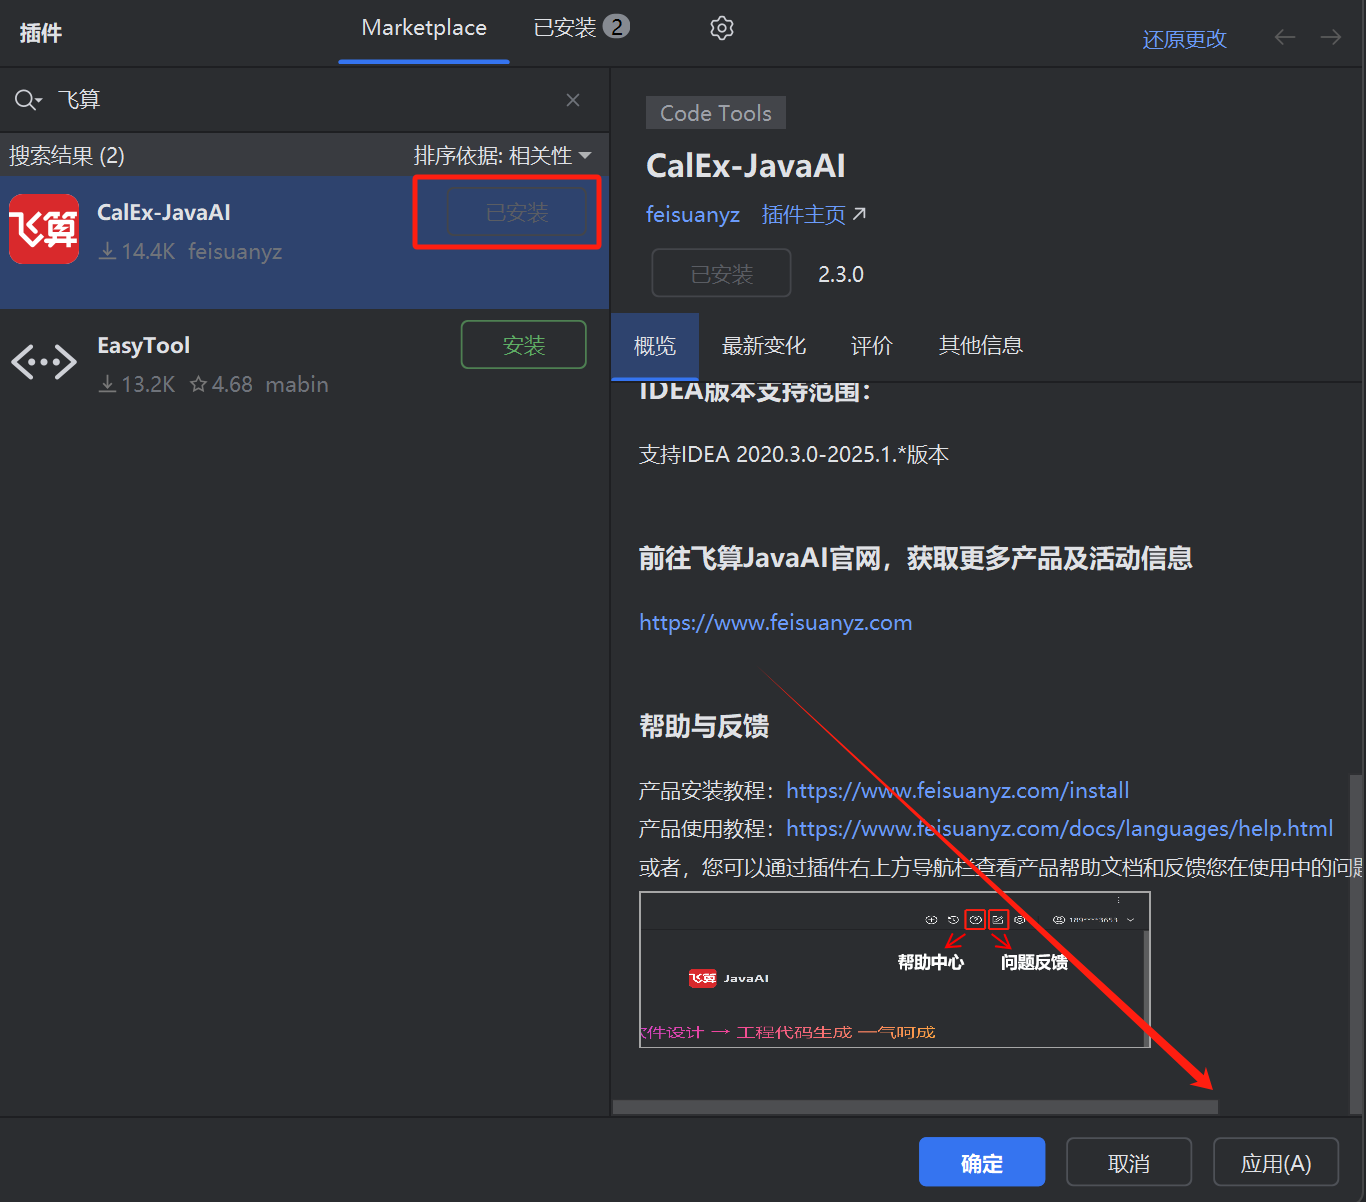Screen dimensions: 1366x1202
Task: Open the 评价 tab
Action: pos(871,346)
